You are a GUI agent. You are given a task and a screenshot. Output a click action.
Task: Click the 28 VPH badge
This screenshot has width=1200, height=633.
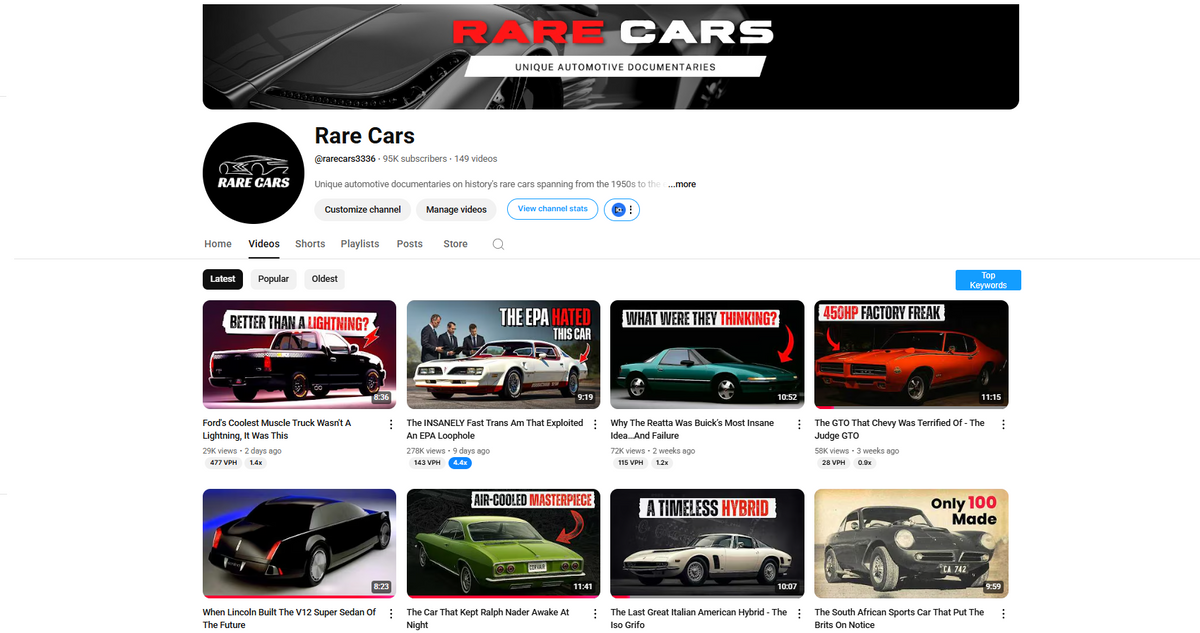832,463
